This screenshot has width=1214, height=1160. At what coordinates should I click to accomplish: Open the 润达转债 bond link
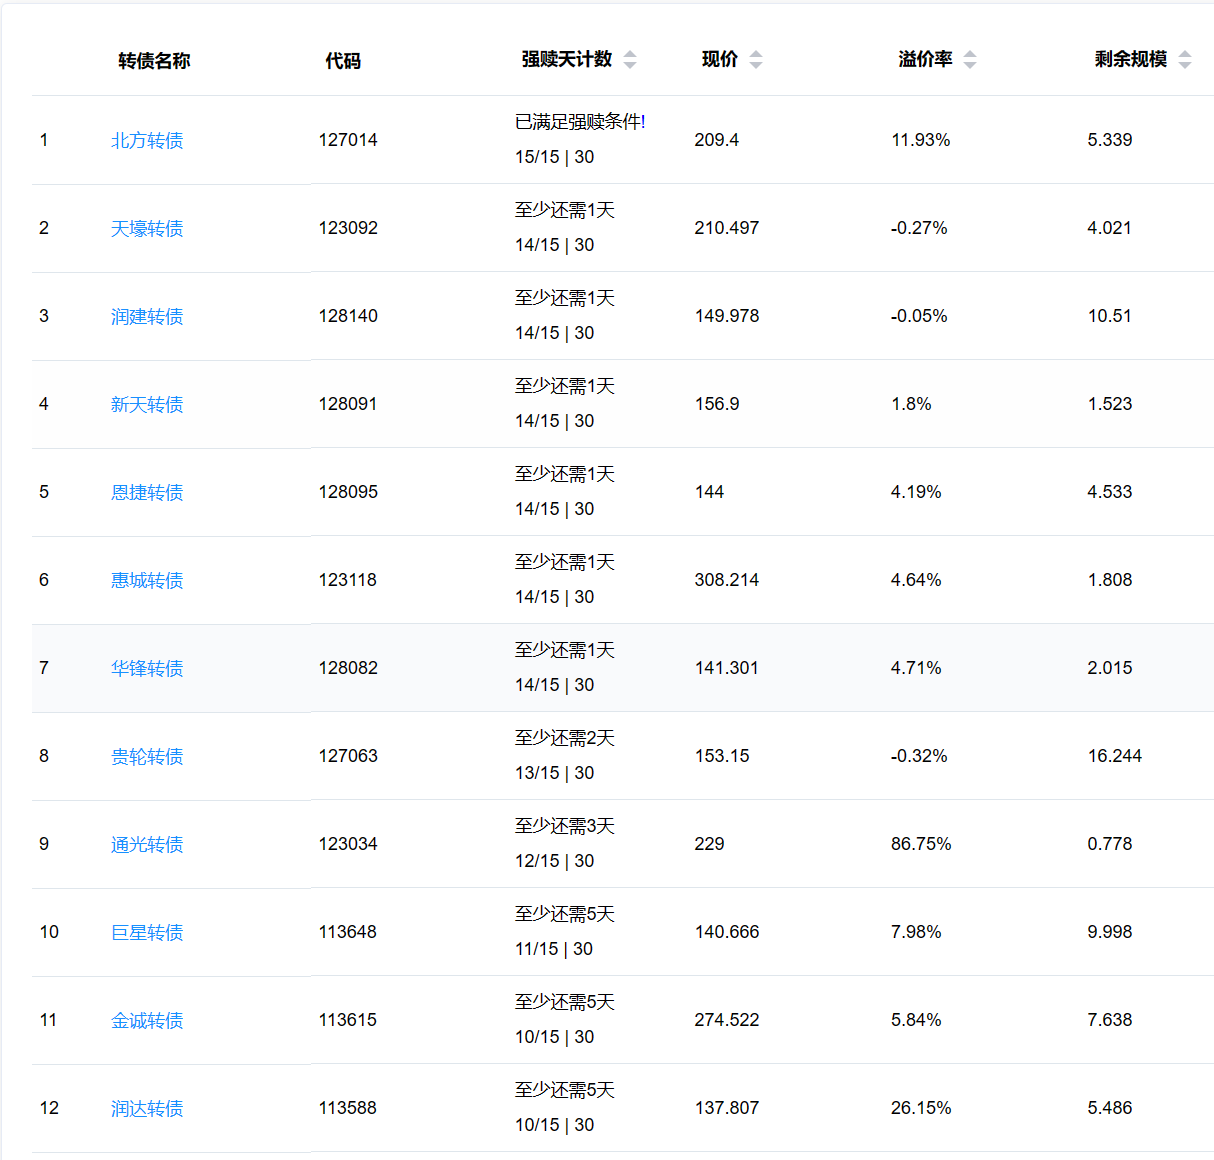point(147,1109)
